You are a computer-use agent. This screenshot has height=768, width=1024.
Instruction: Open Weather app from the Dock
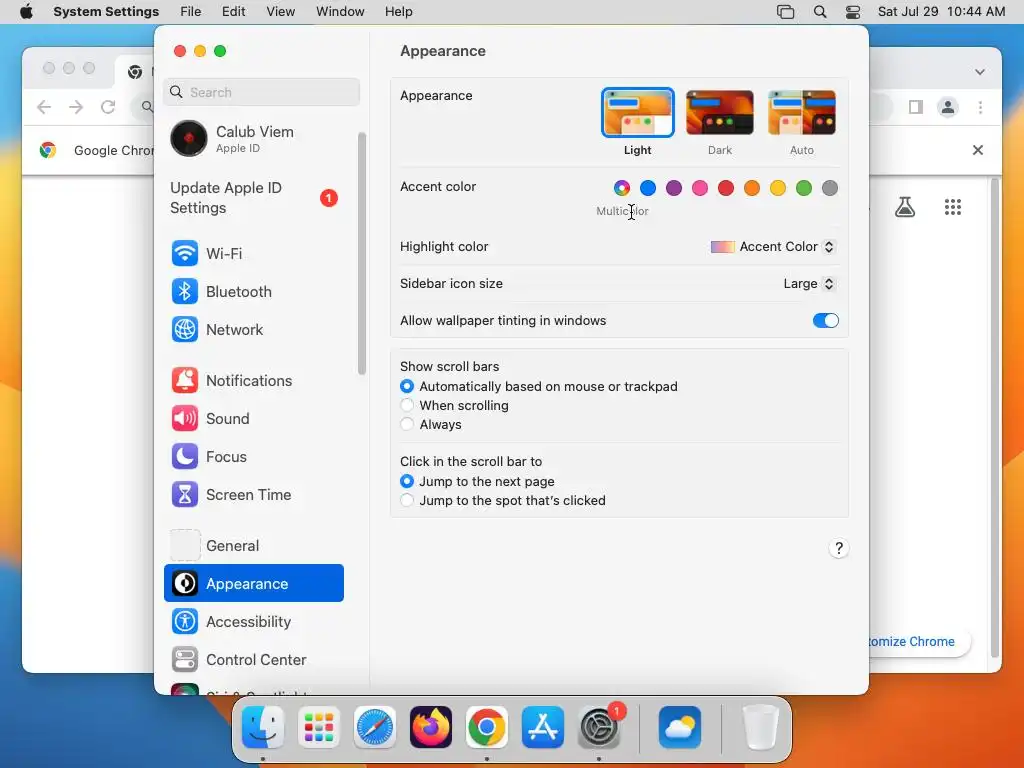680,727
